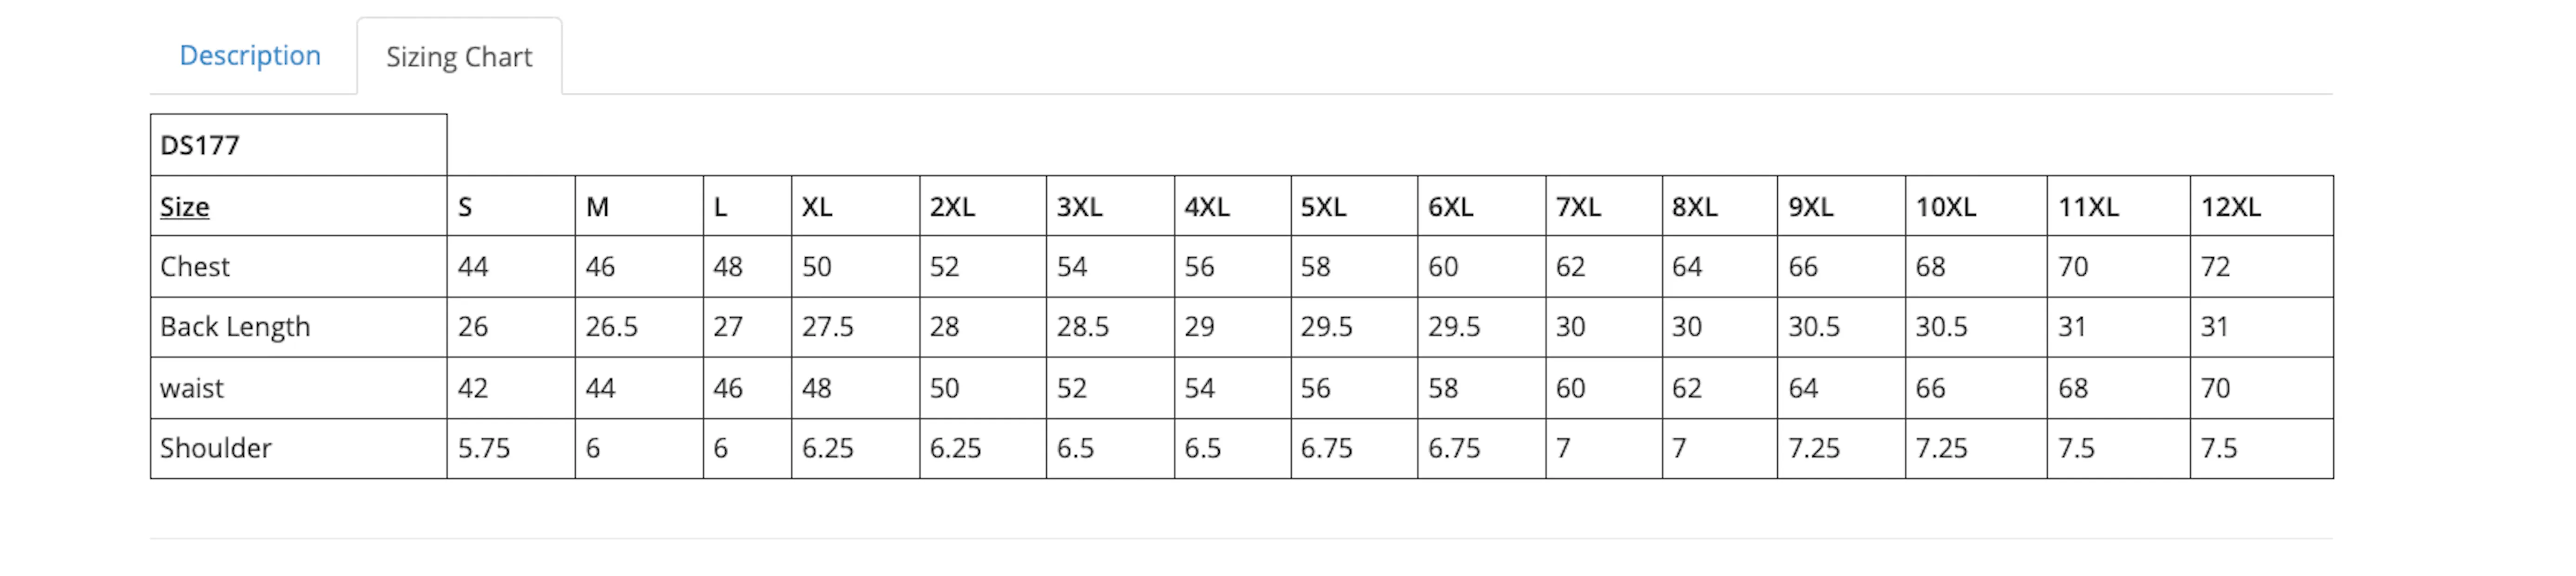2576x576 pixels.
Task: Click the 10XL column header
Action: pyautogui.click(x=1945, y=207)
